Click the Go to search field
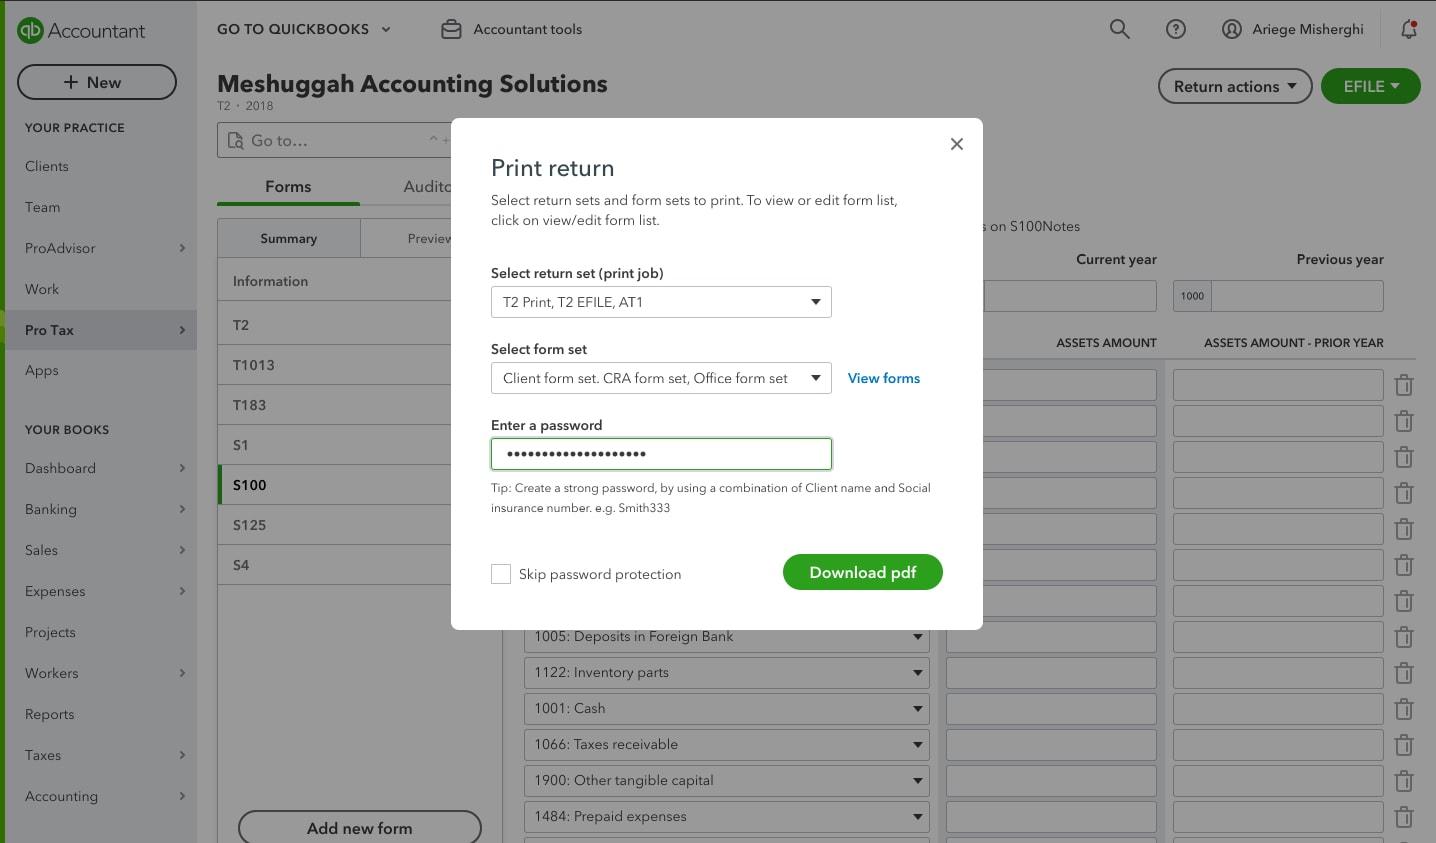 [x=334, y=140]
